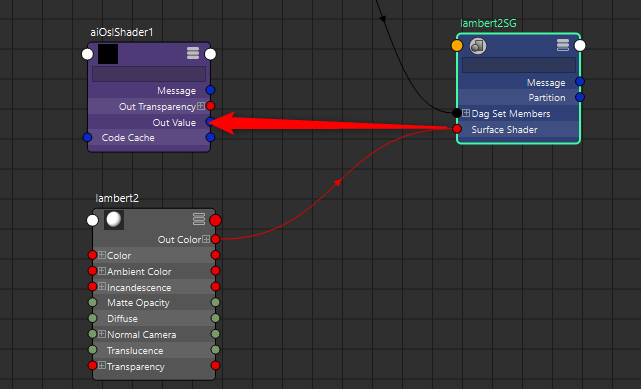Image resolution: width=641 pixels, height=389 pixels.
Task: Expand the Out Color attribute on lambert2
Action: pos(206,239)
